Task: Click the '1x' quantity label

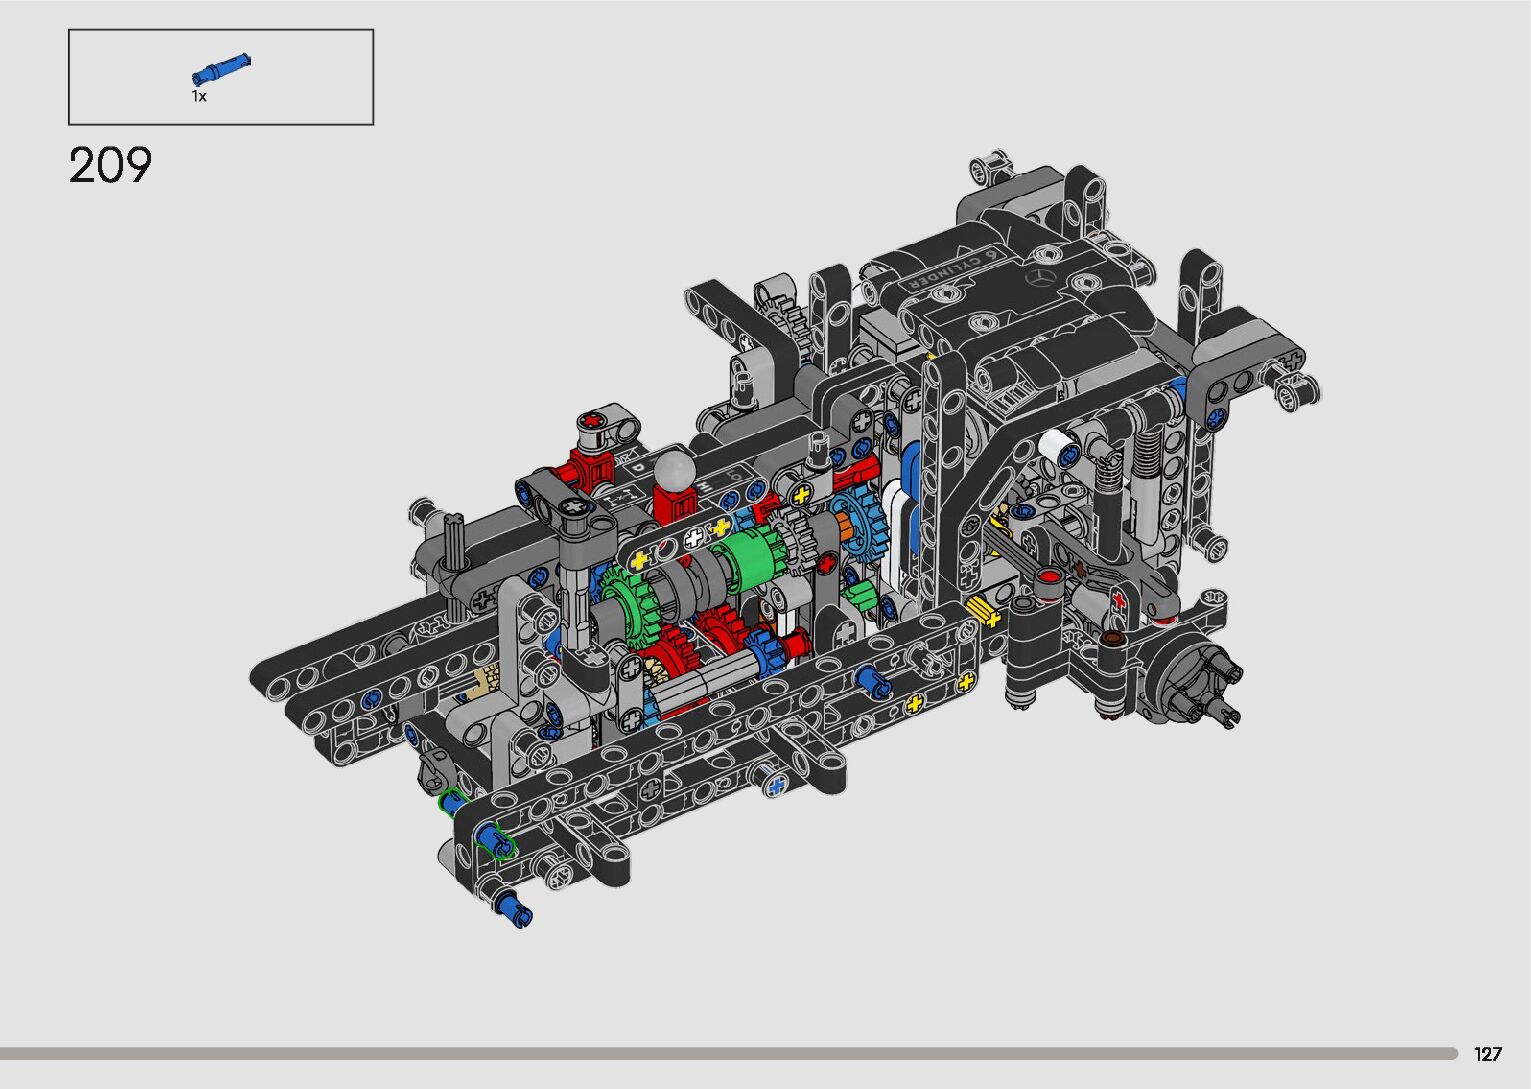Action: [x=199, y=96]
